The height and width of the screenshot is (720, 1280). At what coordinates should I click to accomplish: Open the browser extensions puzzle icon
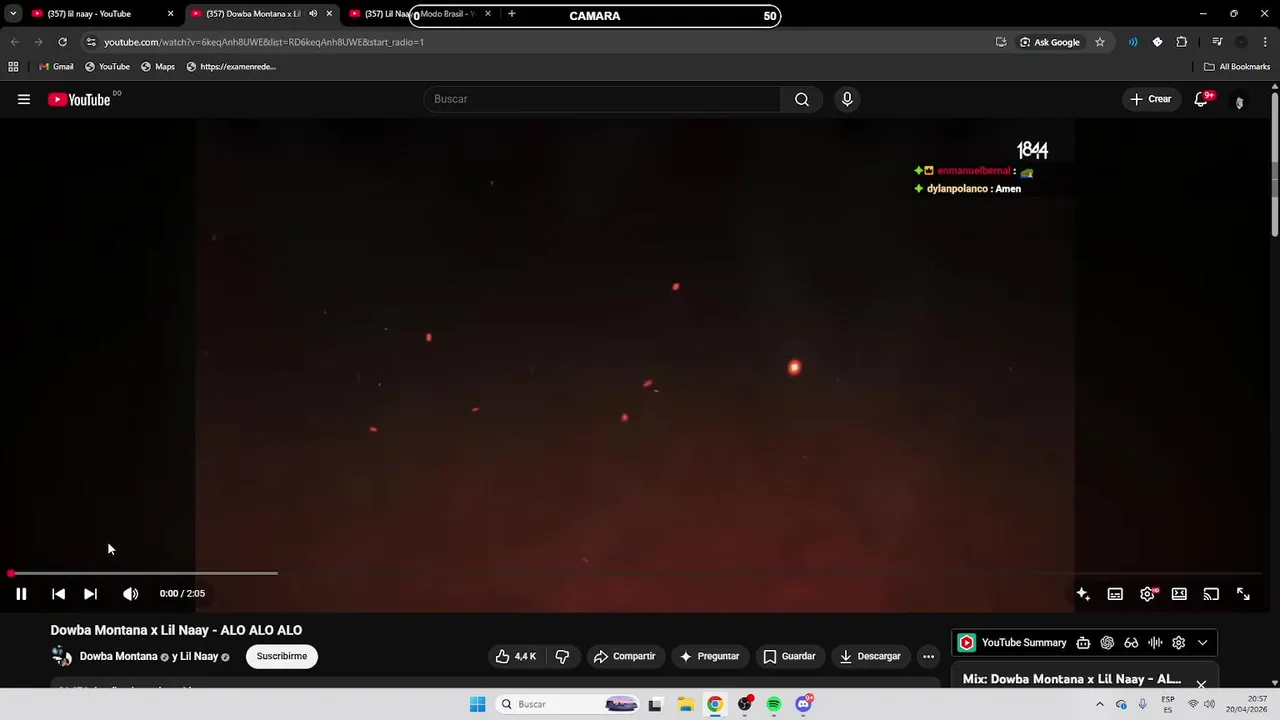(x=1182, y=42)
